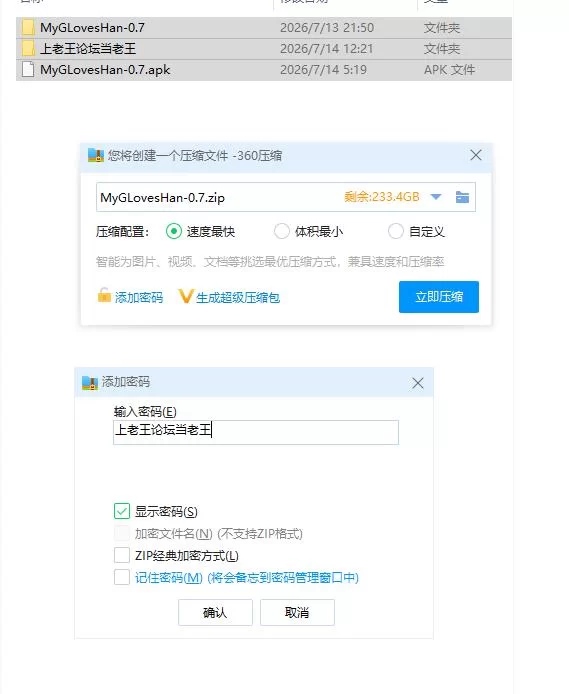Select the MyGLovesHan-0.7.apk file icon
569x694 pixels.
tap(28, 69)
